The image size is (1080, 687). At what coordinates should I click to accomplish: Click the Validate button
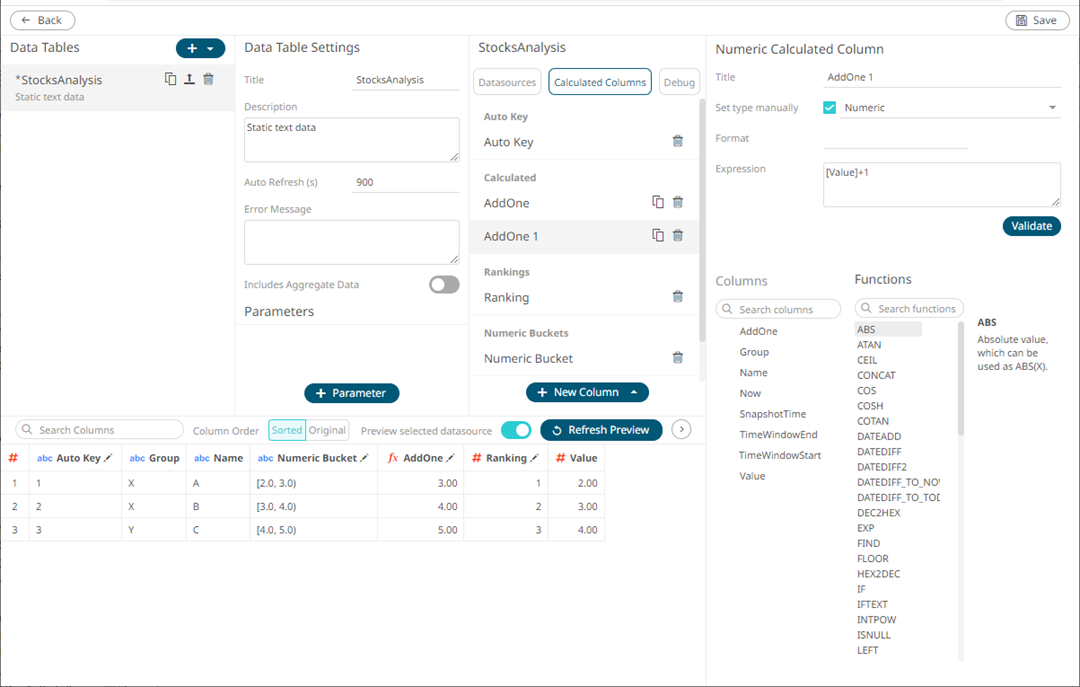[1031, 226]
